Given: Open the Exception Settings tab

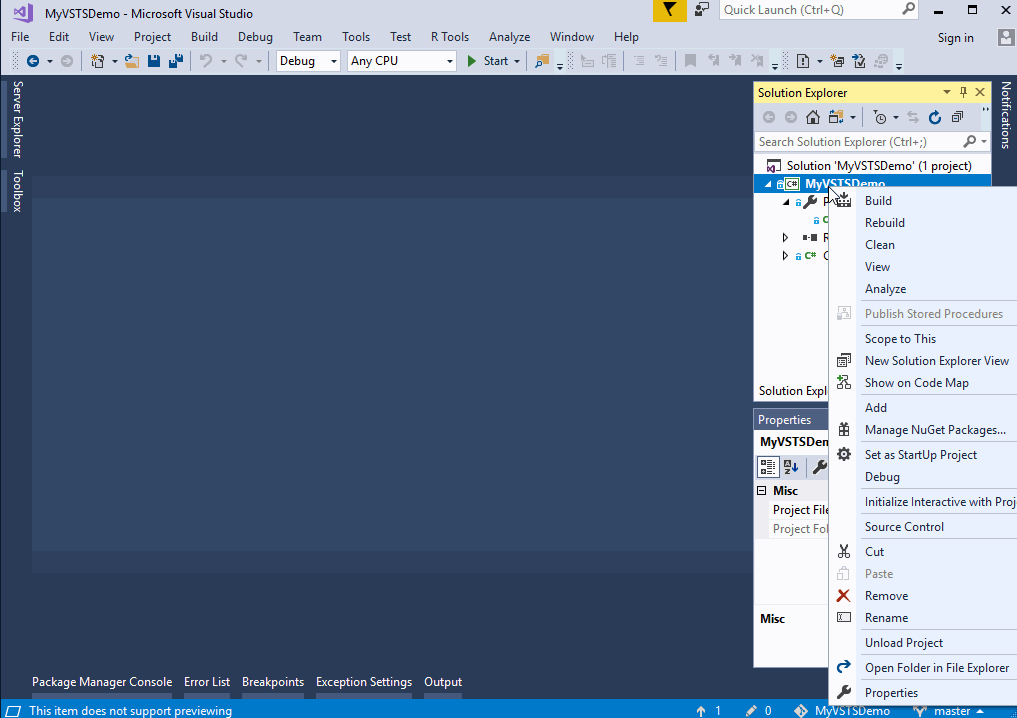Looking at the screenshot, I should pyautogui.click(x=364, y=682).
